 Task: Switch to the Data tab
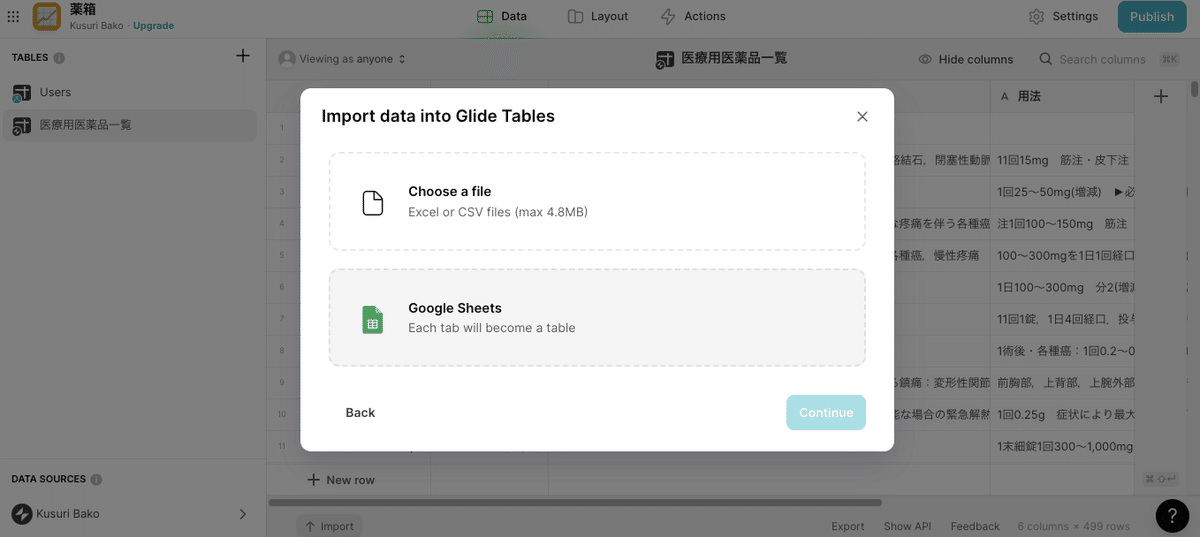502,16
